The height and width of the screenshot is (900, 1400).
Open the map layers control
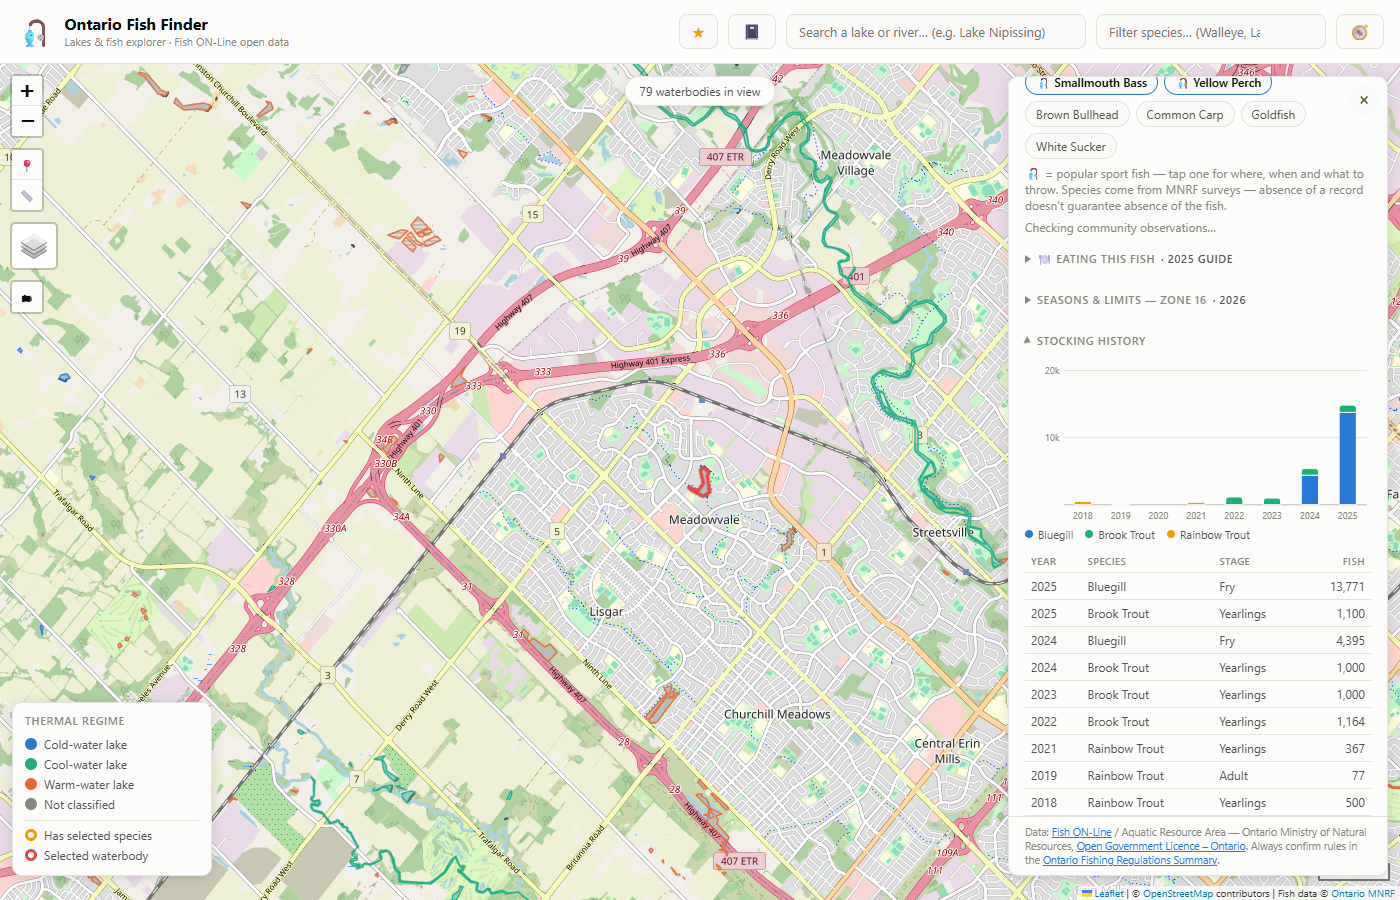tap(34, 246)
